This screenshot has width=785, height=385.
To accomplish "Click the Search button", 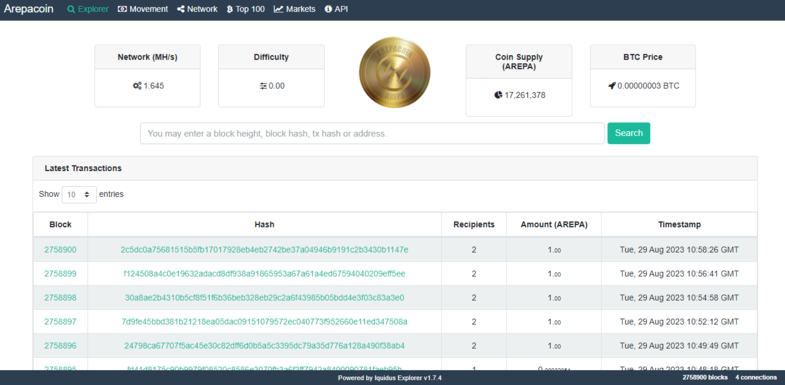I will pyautogui.click(x=629, y=133).
